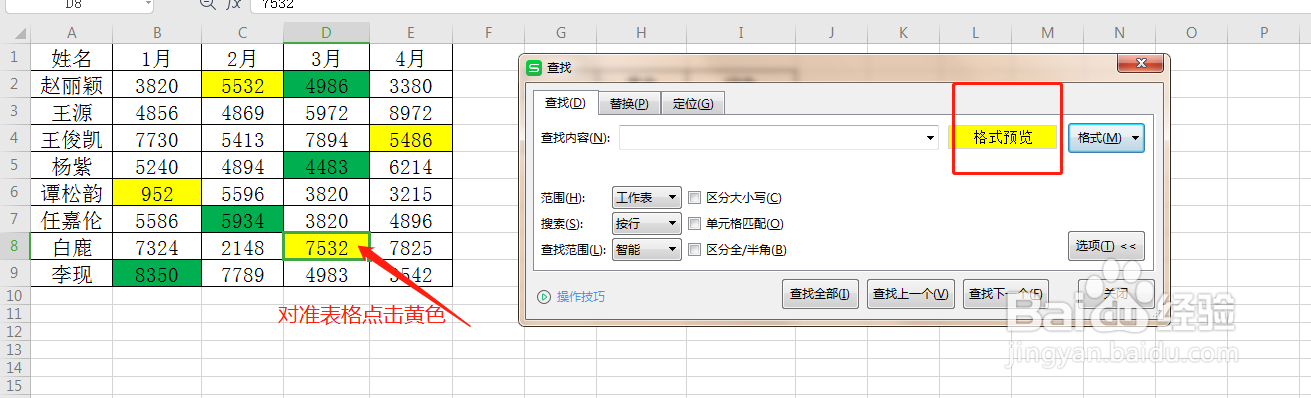Click the name cell 王俊凯

(x=72, y=139)
